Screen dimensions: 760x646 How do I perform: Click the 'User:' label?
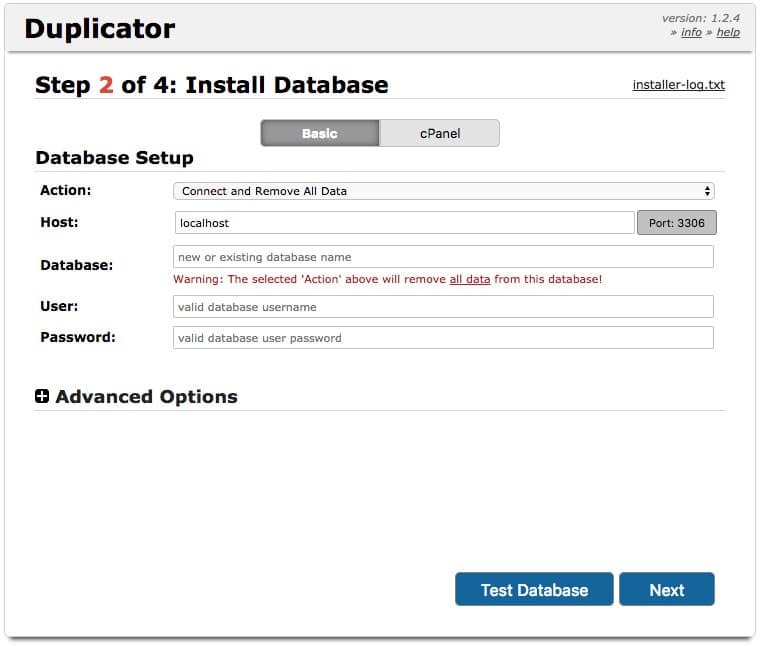point(59,306)
